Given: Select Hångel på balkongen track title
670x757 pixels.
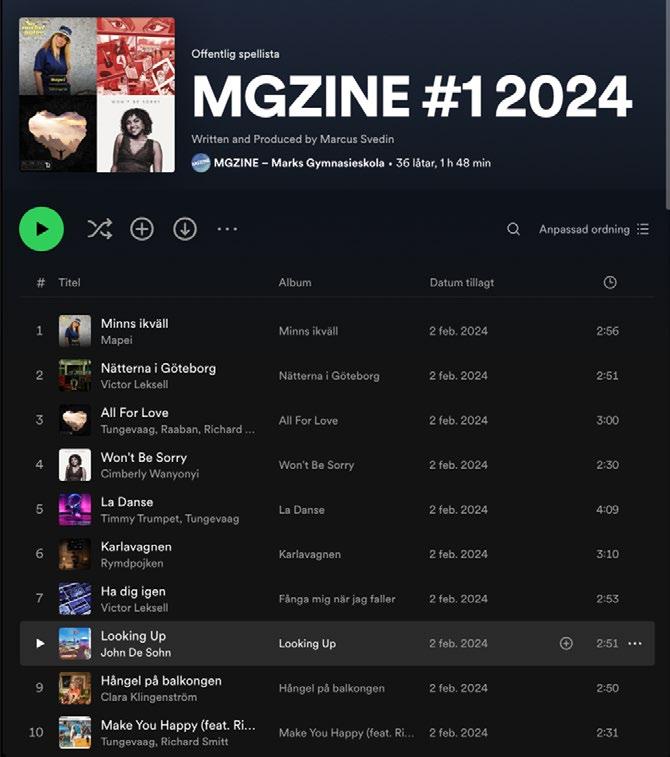Looking at the screenshot, I should coord(161,681).
